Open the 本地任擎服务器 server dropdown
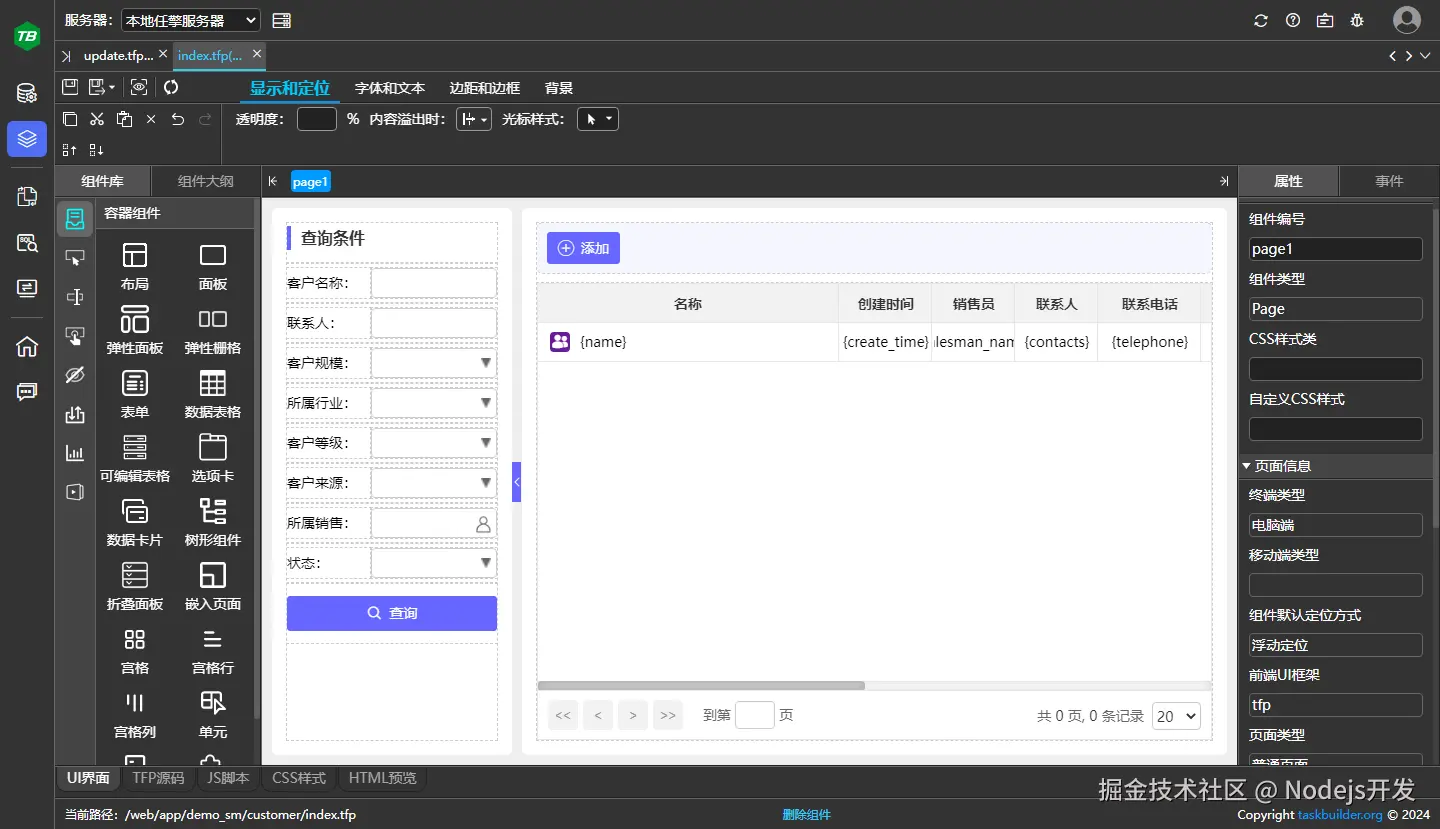Viewport: 1440px width, 829px height. (x=190, y=20)
